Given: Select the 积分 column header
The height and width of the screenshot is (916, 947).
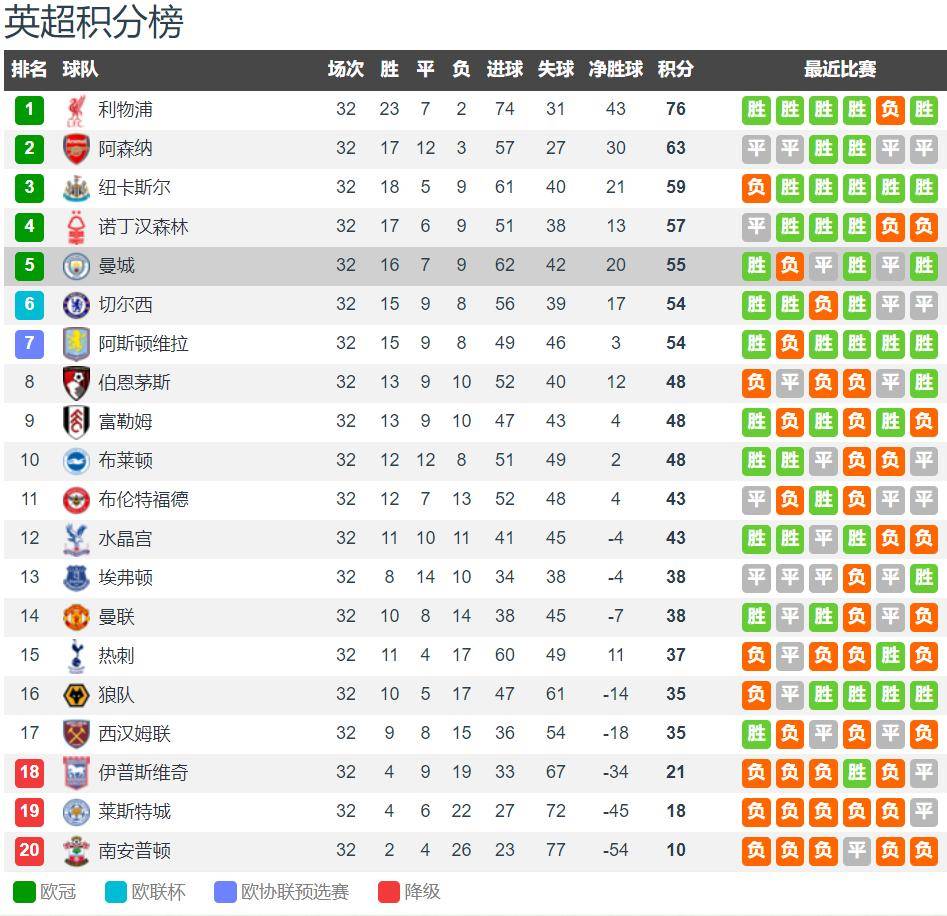Looking at the screenshot, I should (x=675, y=69).
